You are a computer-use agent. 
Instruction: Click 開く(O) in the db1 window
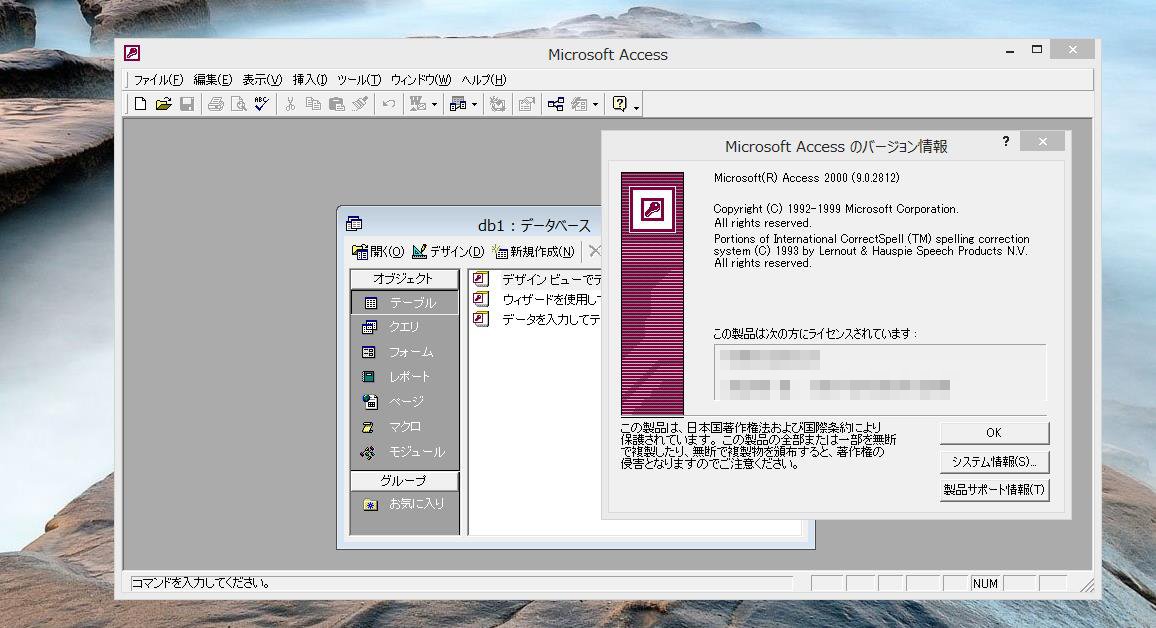pos(378,252)
